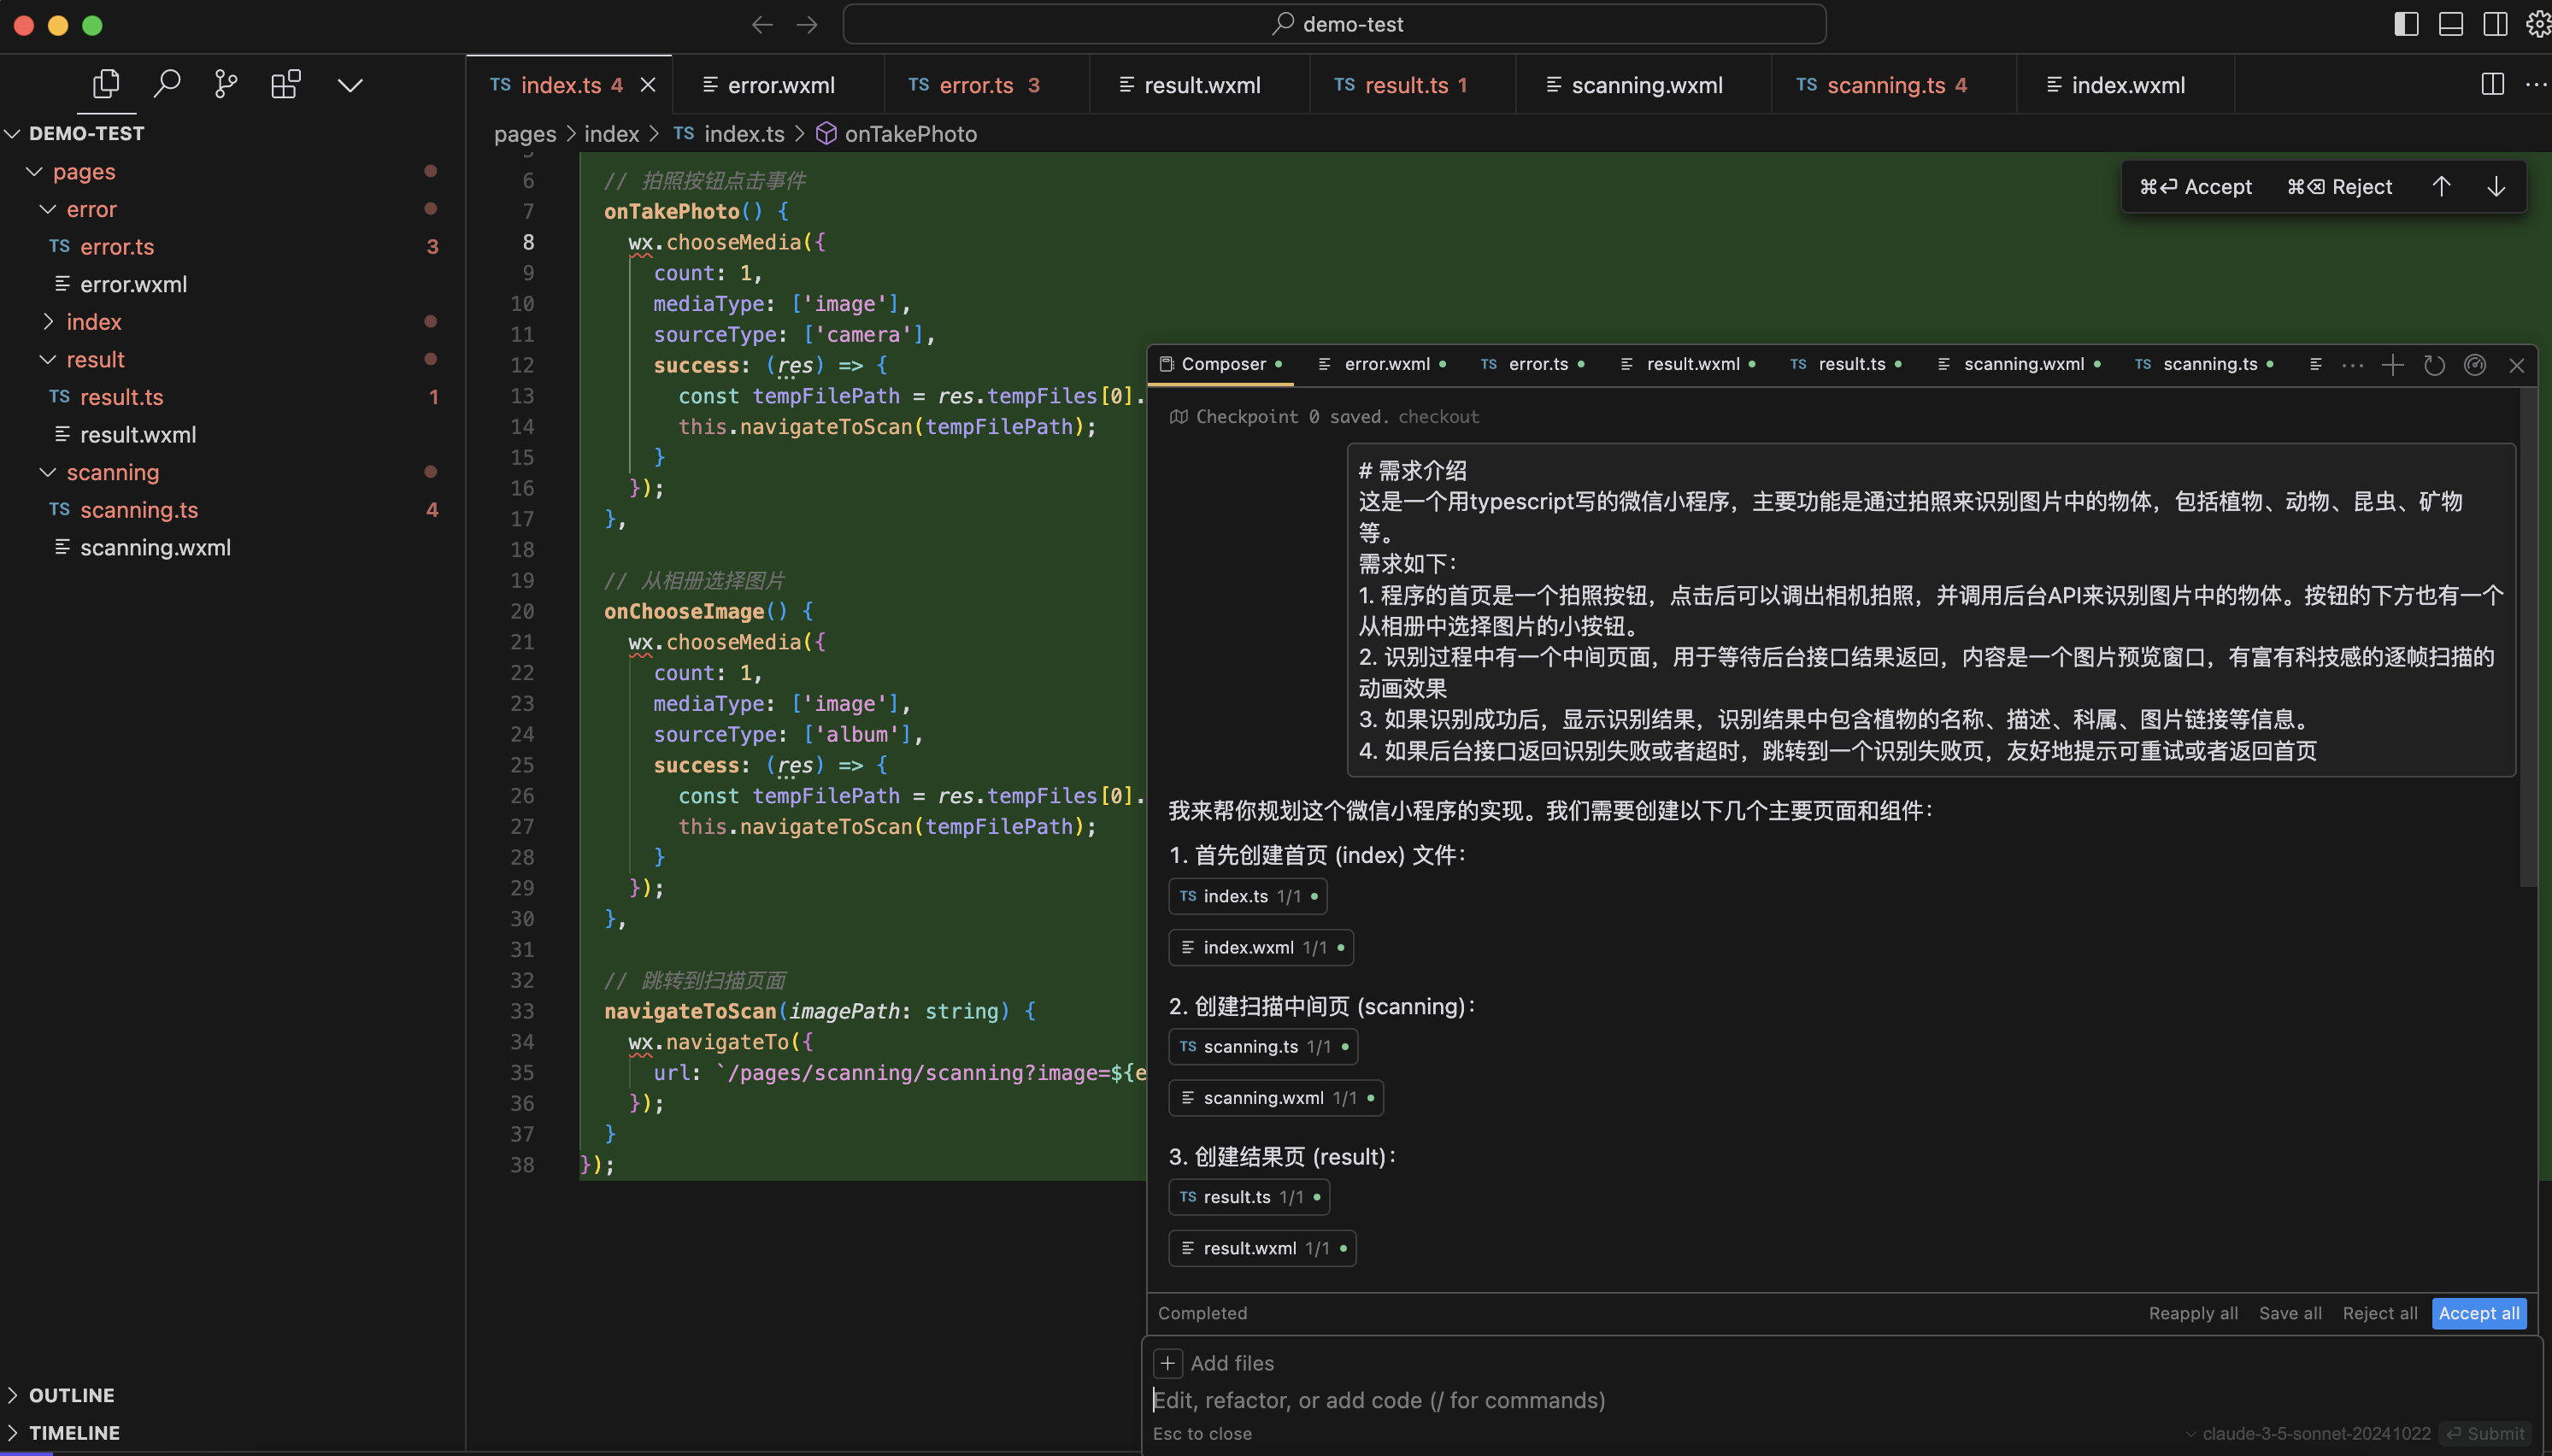Go back with the left arrow
Image resolution: width=2552 pixels, height=1456 pixels.
(x=762, y=24)
